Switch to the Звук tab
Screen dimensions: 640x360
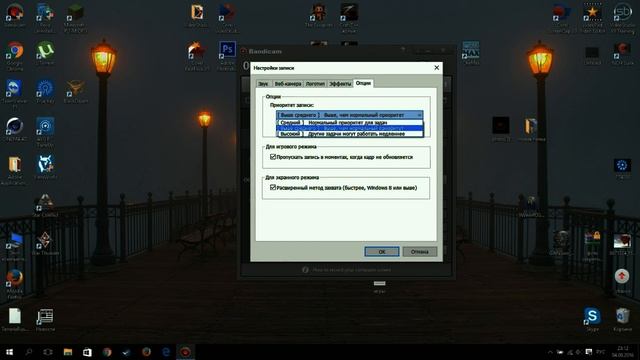(x=263, y=84)
